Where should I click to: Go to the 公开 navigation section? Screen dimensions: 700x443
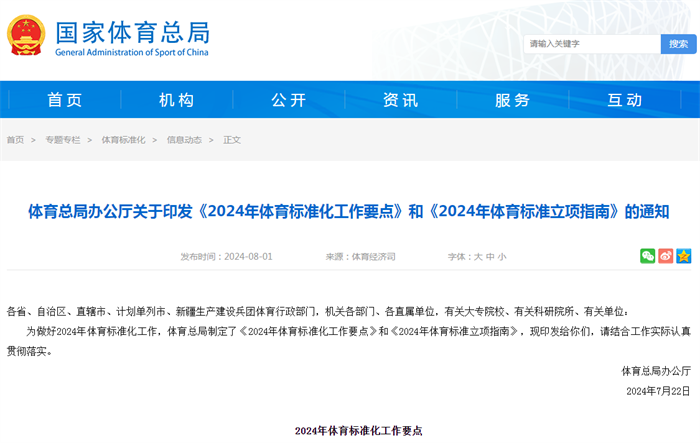pyautogui.click(x=289, y=100)
